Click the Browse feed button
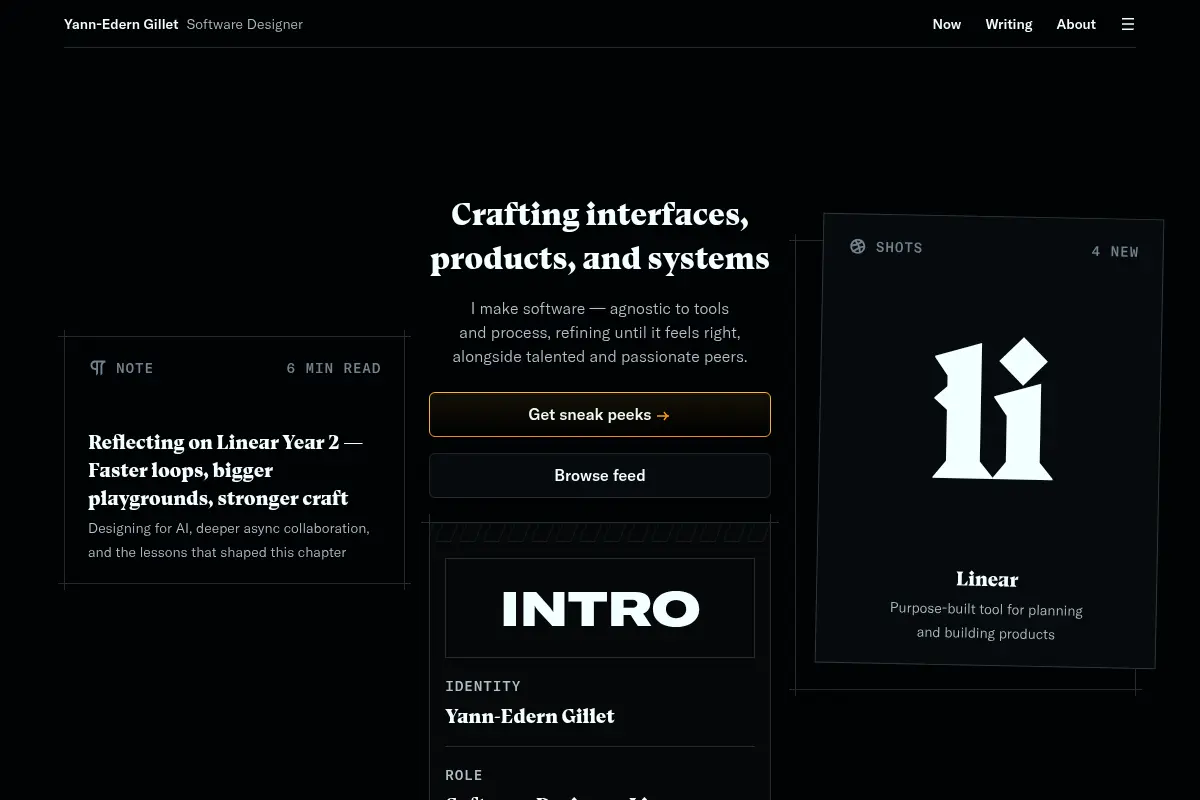Screen dimensions: 1200x800 [600, 475]
